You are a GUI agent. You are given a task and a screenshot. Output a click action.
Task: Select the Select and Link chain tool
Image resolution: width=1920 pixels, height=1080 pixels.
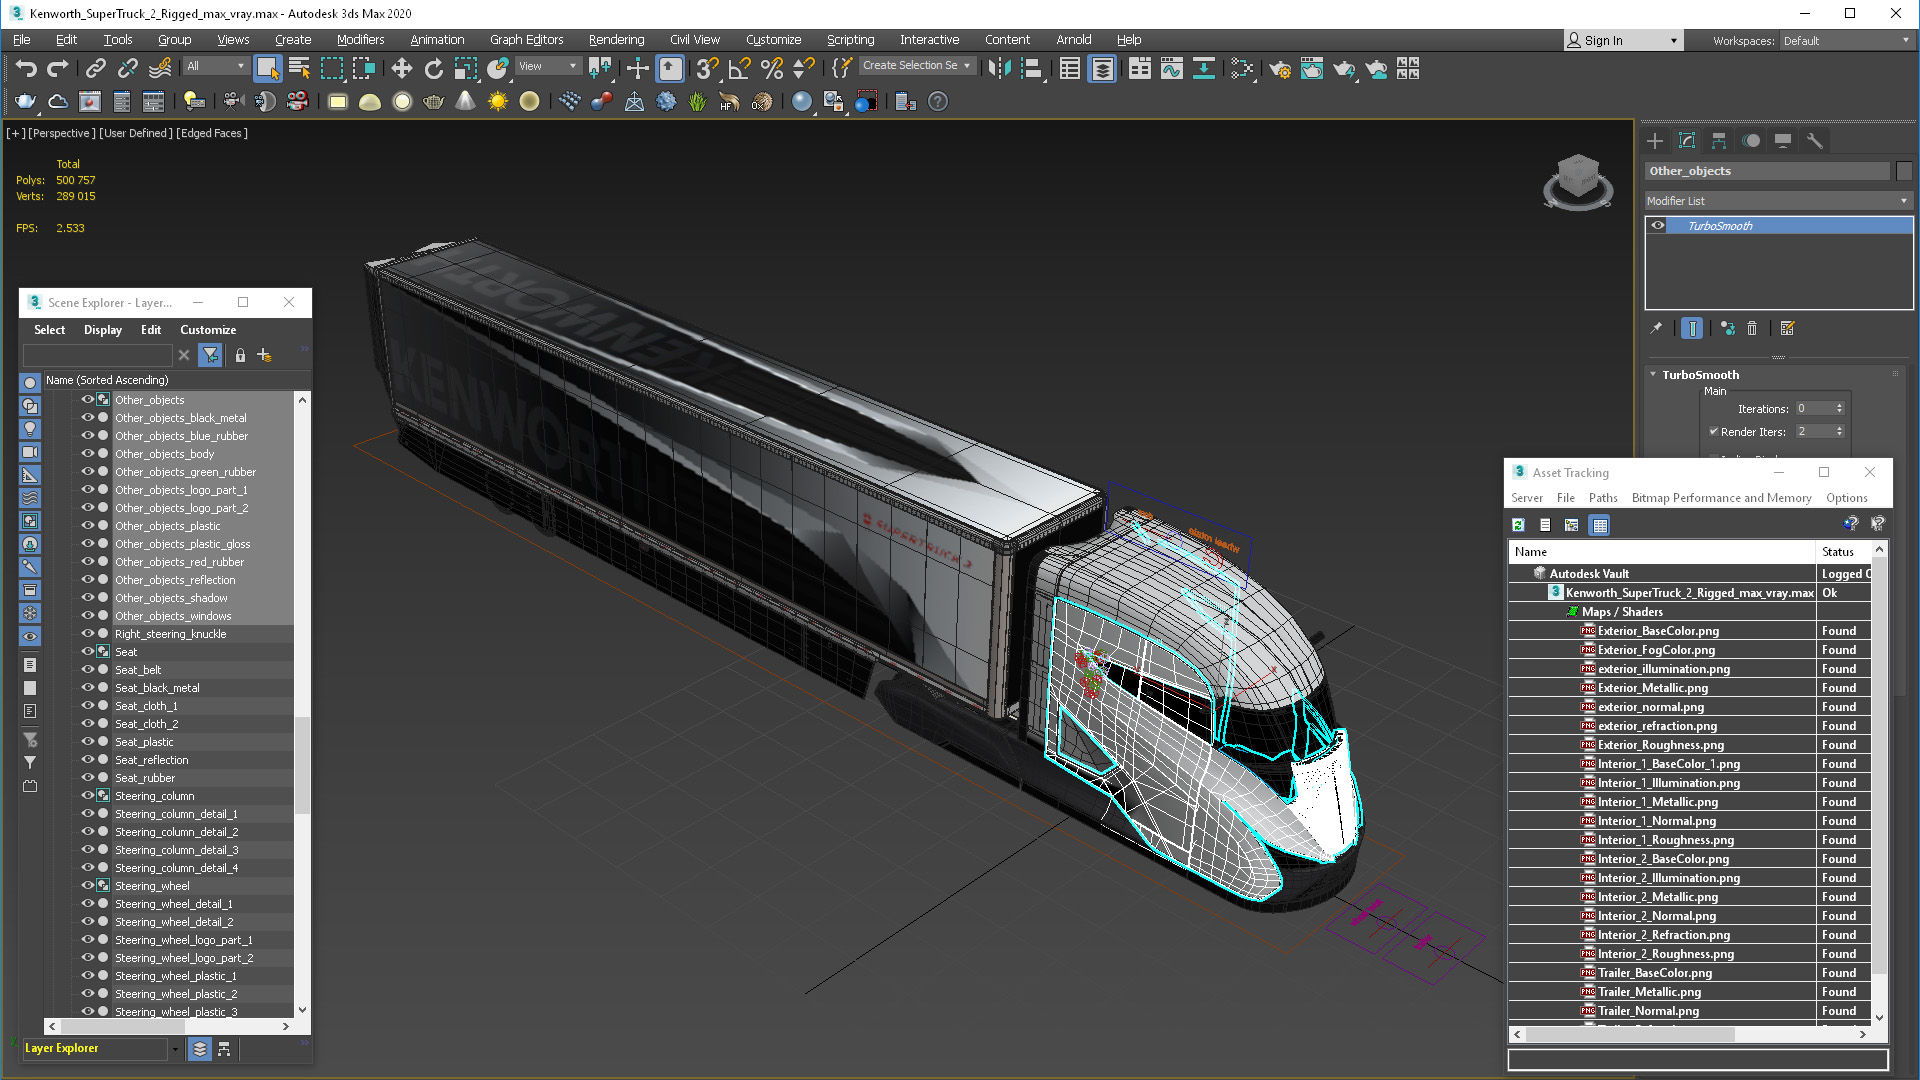pos(95,68)
